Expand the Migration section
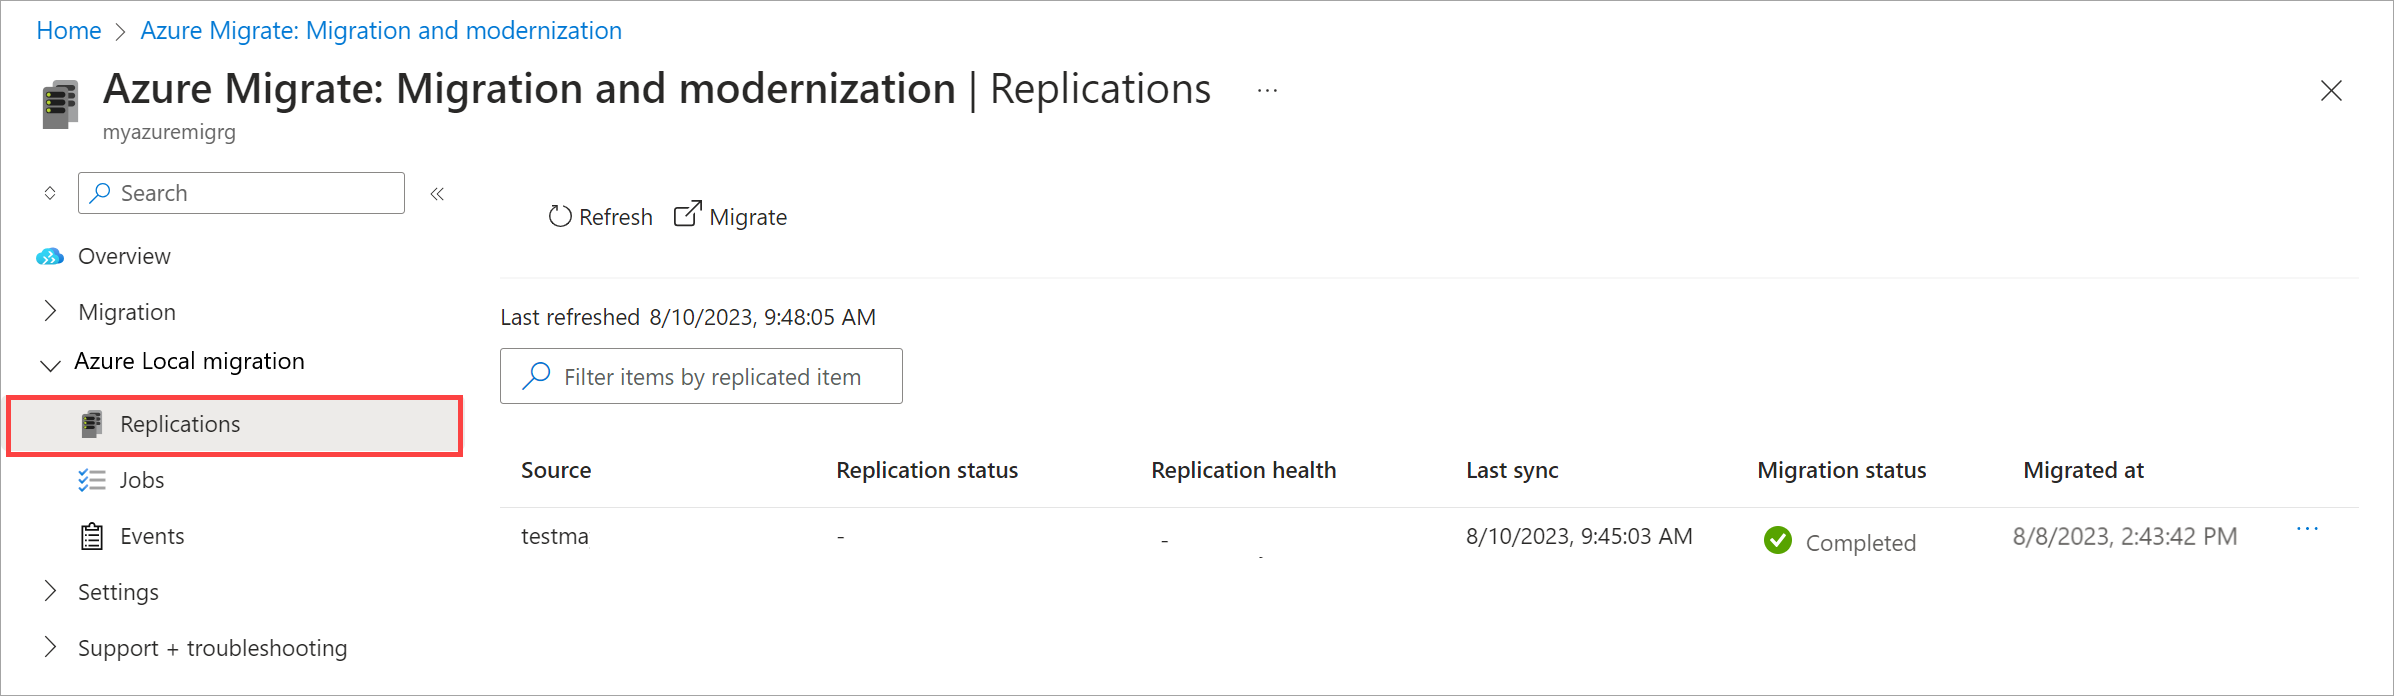Screen dimensions: 2394x696 pyautogui.click(x=49, y=311)
